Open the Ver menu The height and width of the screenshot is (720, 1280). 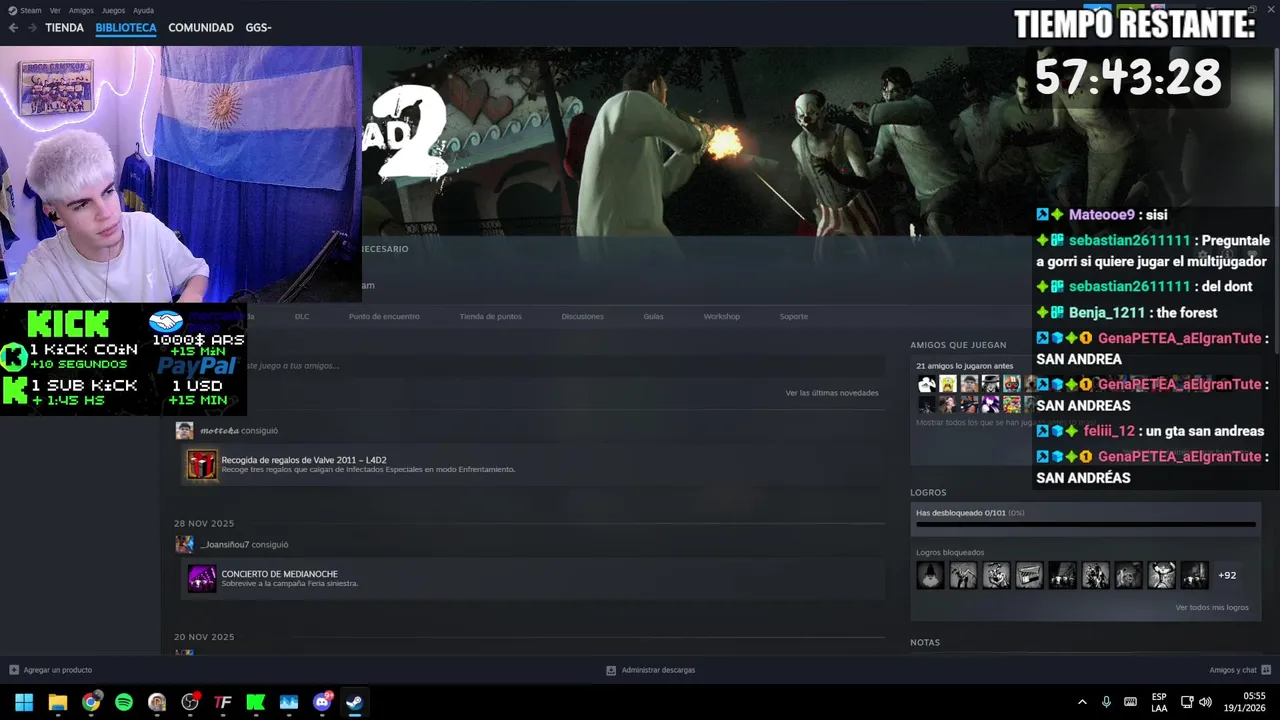(x=55, y=10)
